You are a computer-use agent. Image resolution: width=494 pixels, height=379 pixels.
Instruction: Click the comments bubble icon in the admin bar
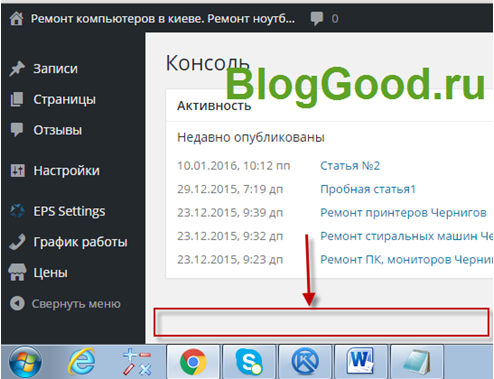click(x=317, y=19)
